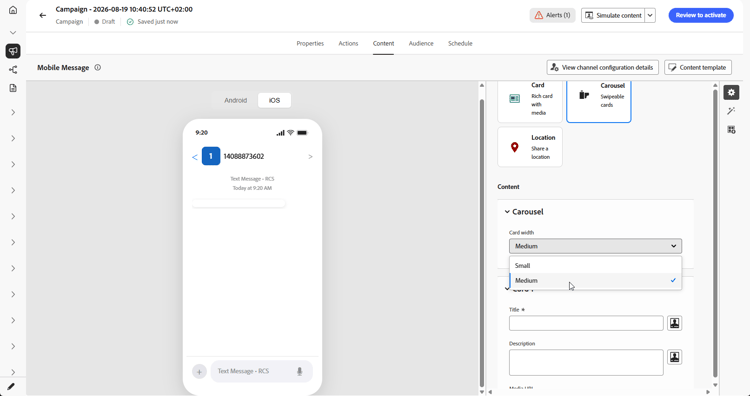Open the Home icon in sidebar

coord(13,10)
